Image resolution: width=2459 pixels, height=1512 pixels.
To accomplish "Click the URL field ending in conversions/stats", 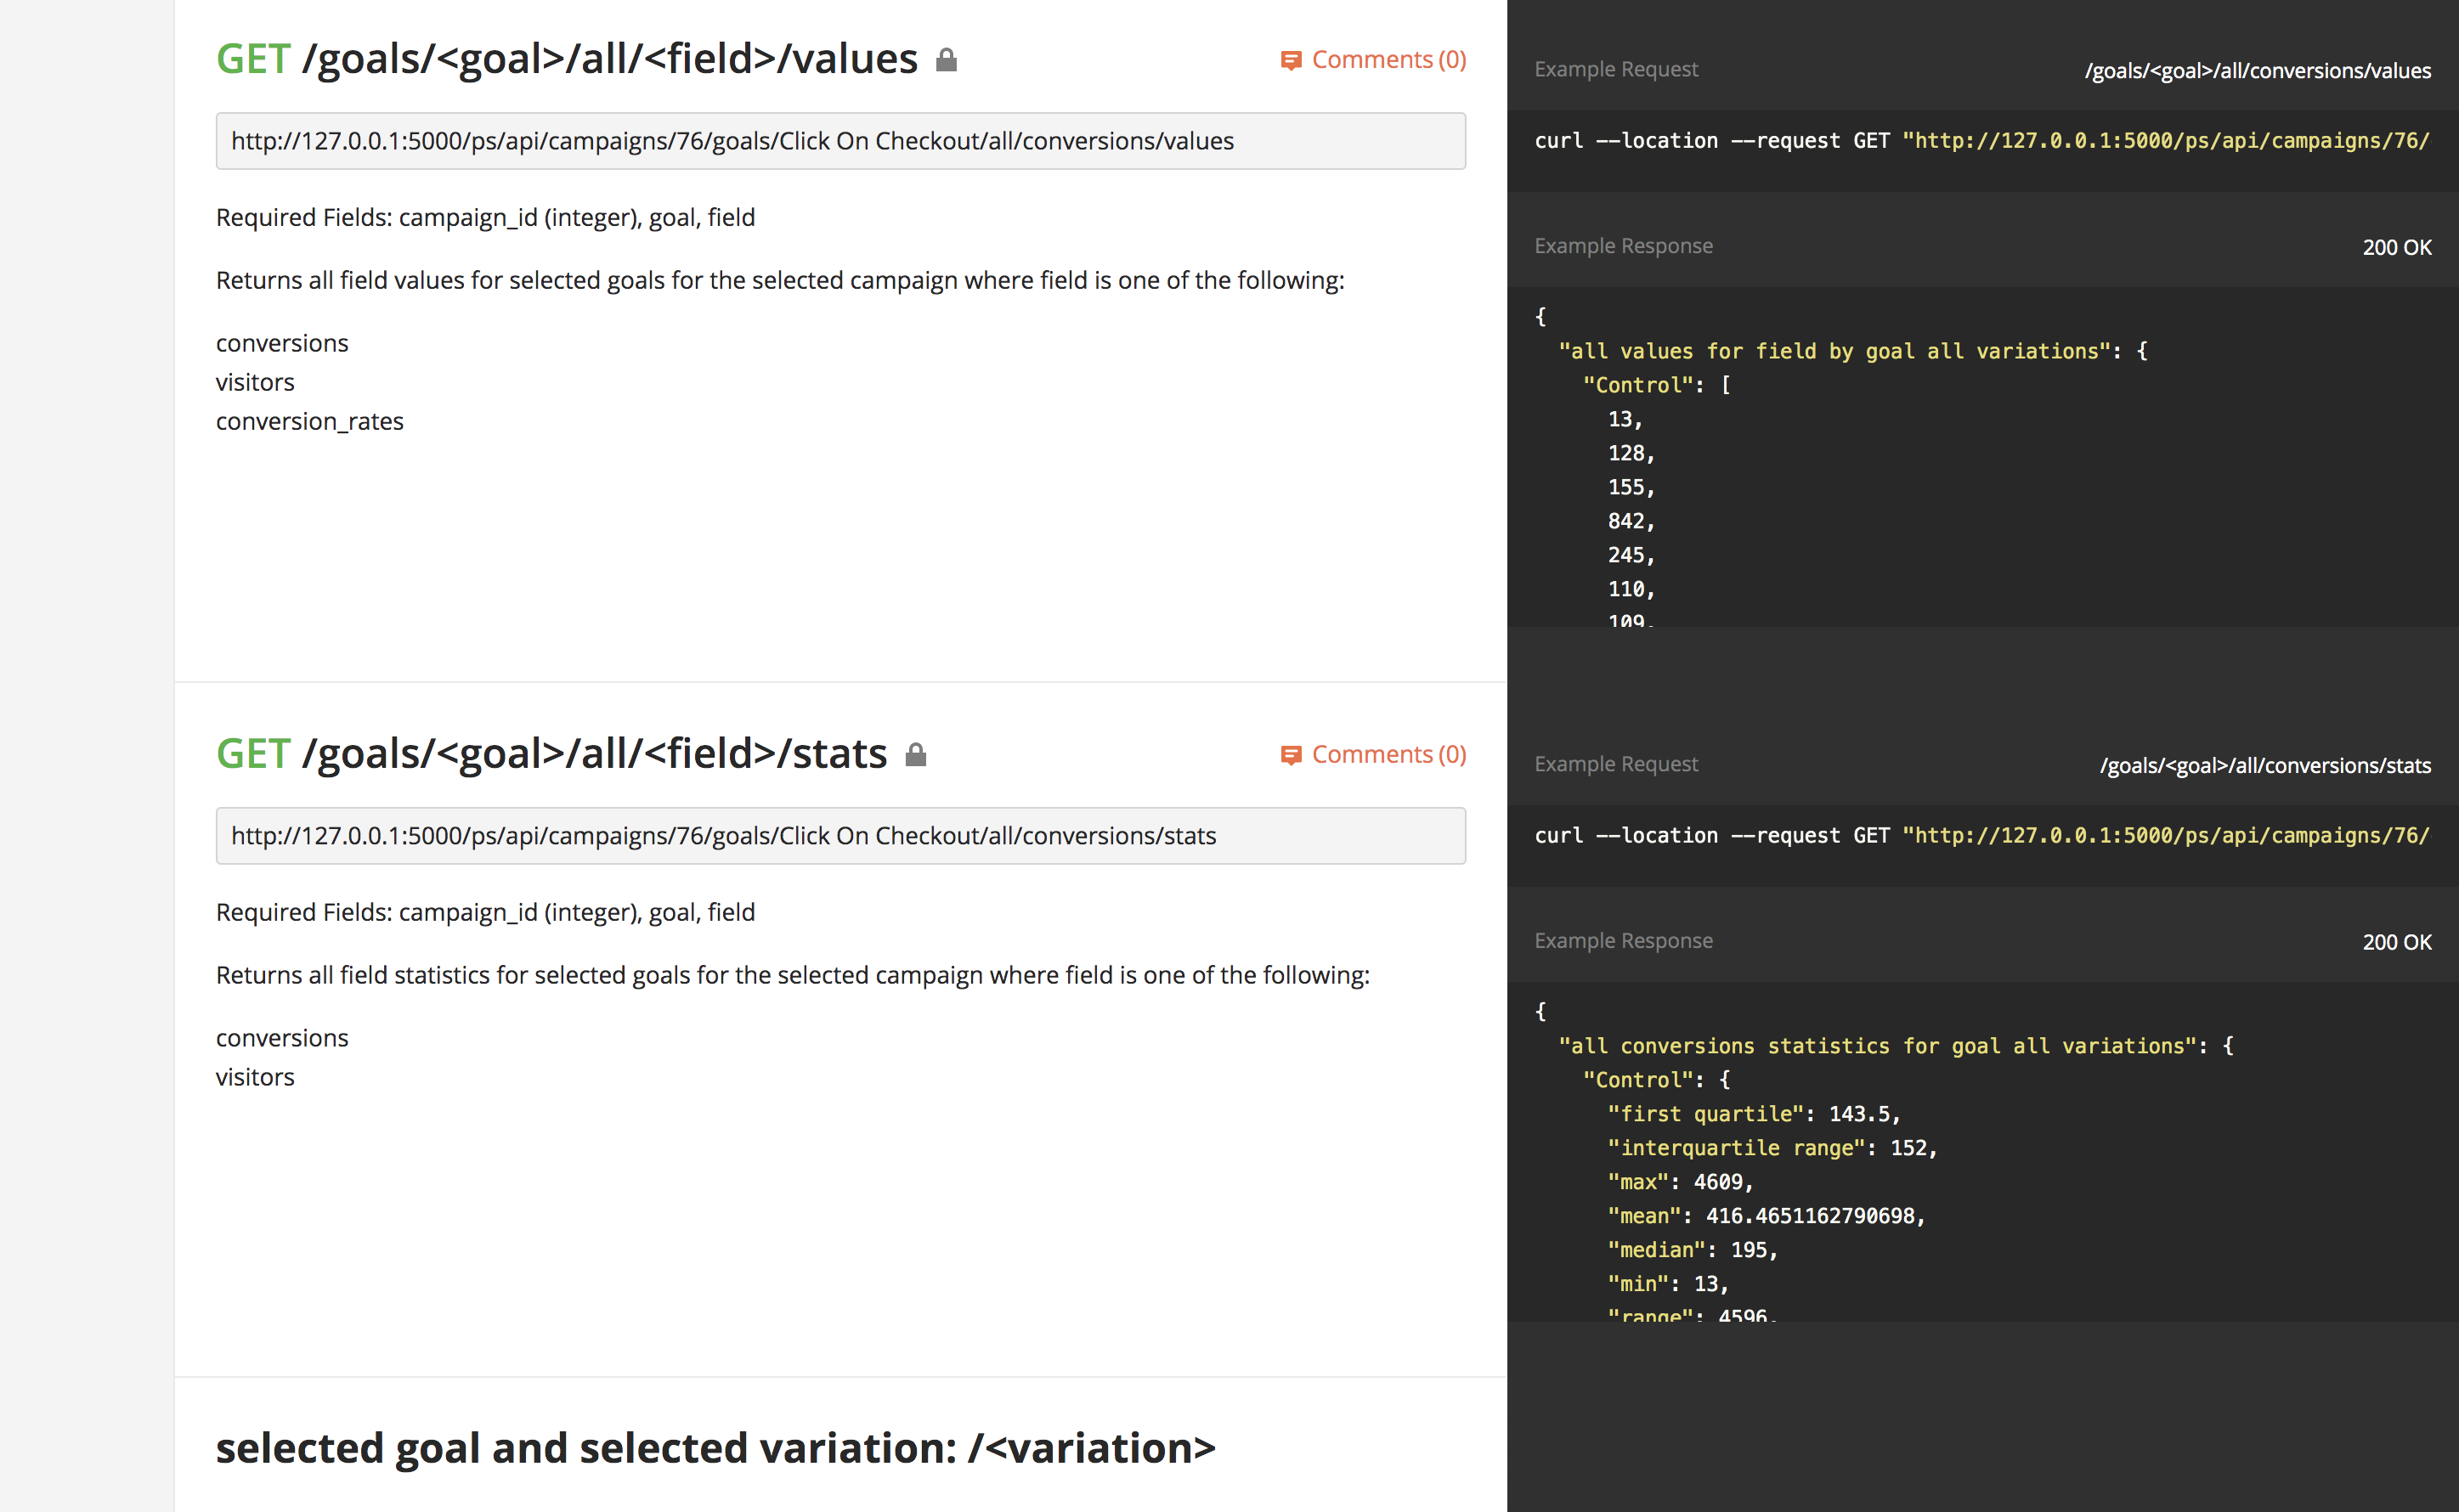I will [x=840, y=836].
